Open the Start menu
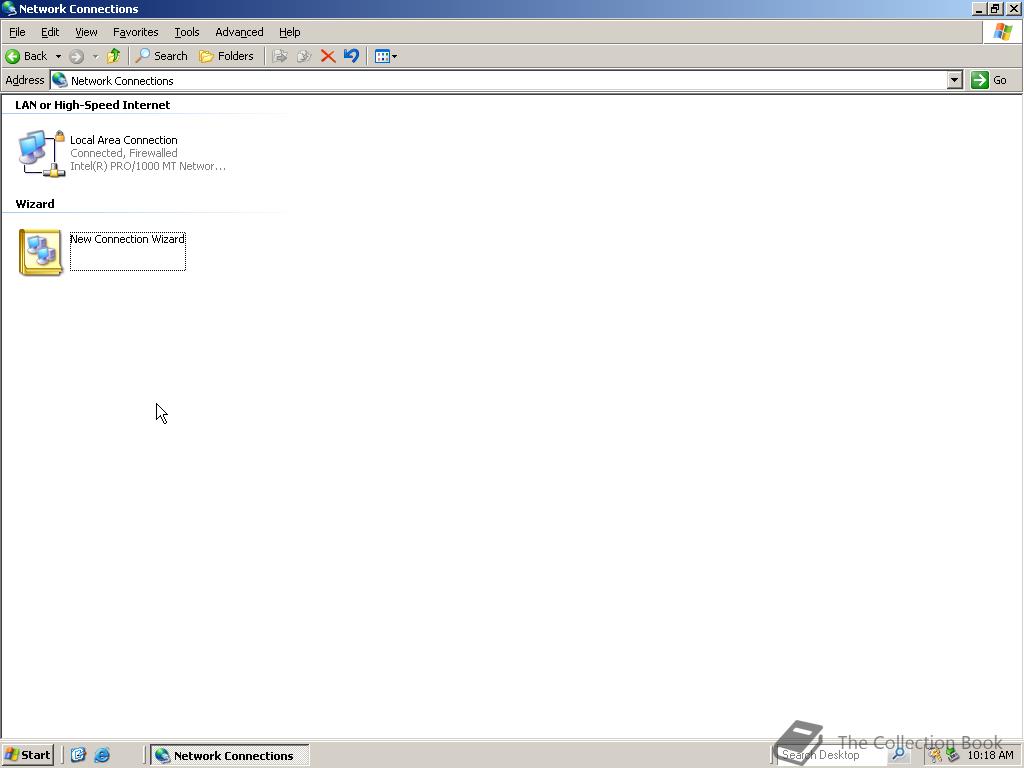 pos(27,755)
